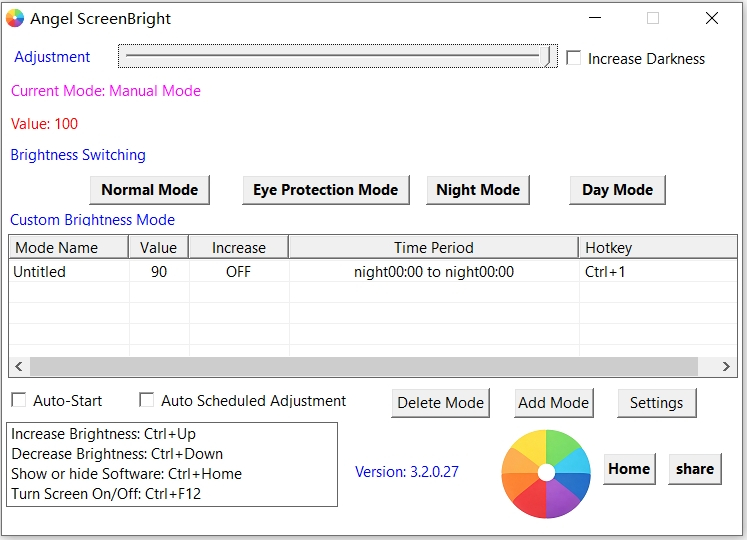Image resolution: width=747 pixels, height=540 pixels.
Task: Click the Angel ScreenBright title bar icon
Action: pos(15,18)
